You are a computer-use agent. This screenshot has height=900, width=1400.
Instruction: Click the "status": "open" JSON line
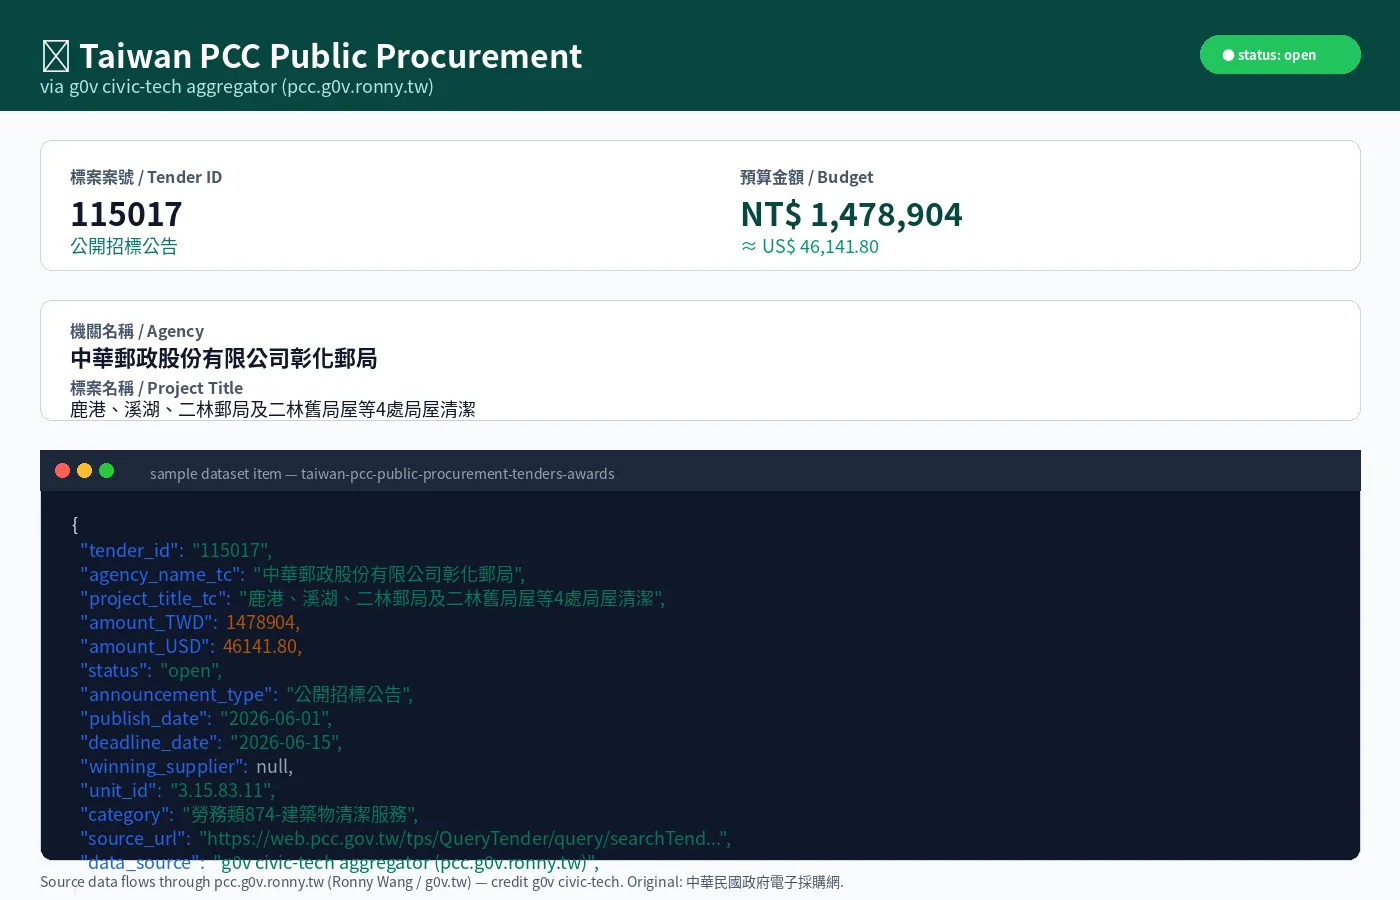(x=151, y=670)
